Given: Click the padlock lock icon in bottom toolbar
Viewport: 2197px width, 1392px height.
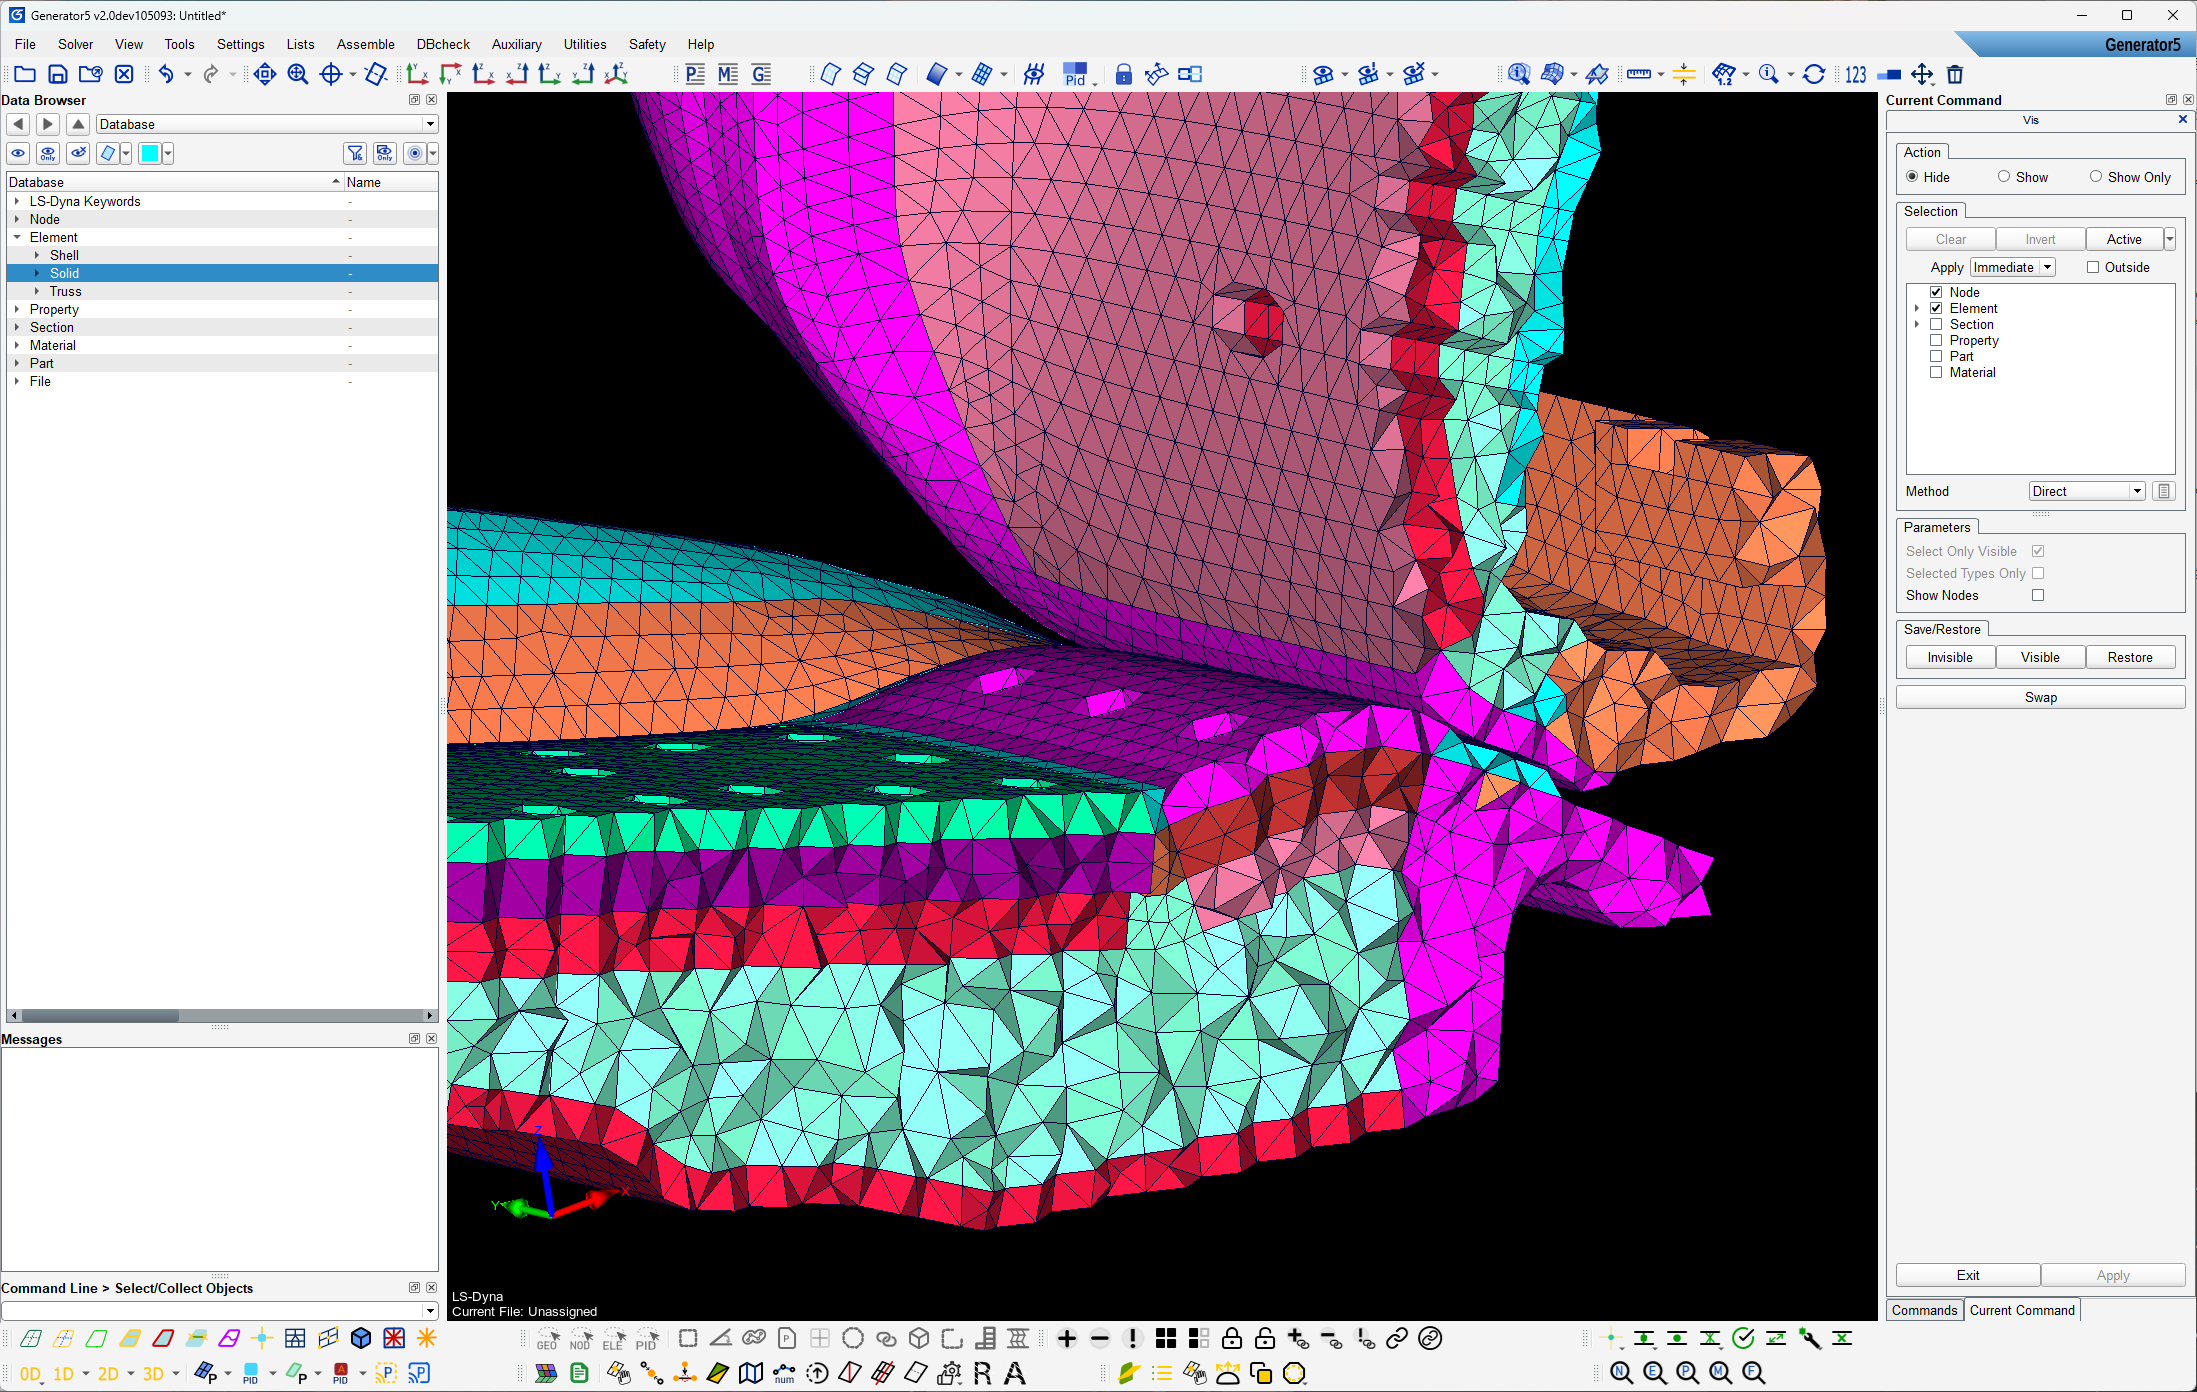Looking at the screenshot, I should tap(1232, 1338).
